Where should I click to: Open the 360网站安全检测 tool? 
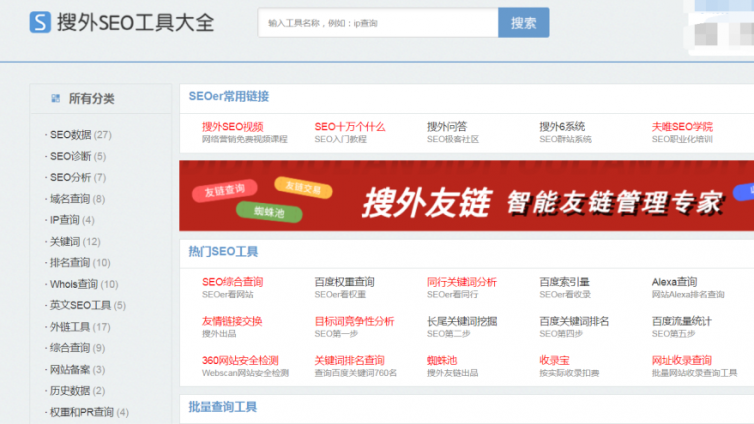point(240,361)
